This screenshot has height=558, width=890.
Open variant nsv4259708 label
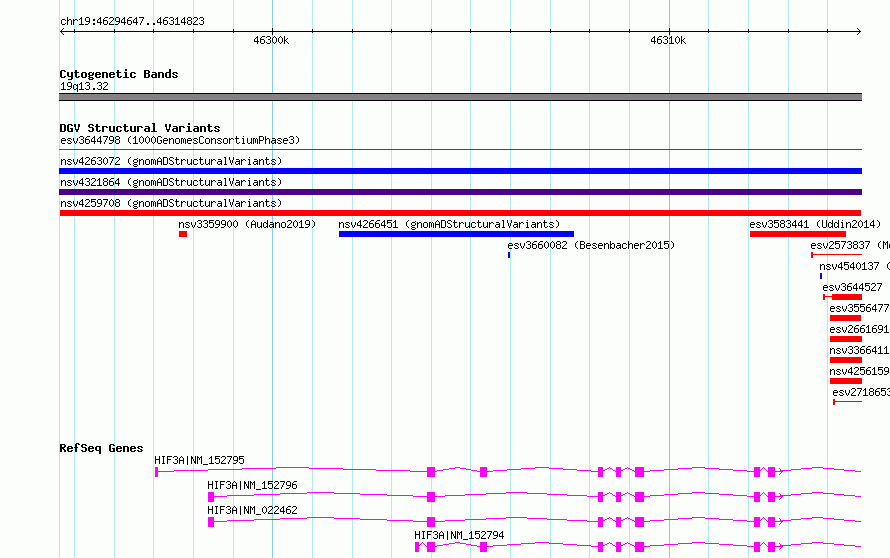tap(171, 203)
